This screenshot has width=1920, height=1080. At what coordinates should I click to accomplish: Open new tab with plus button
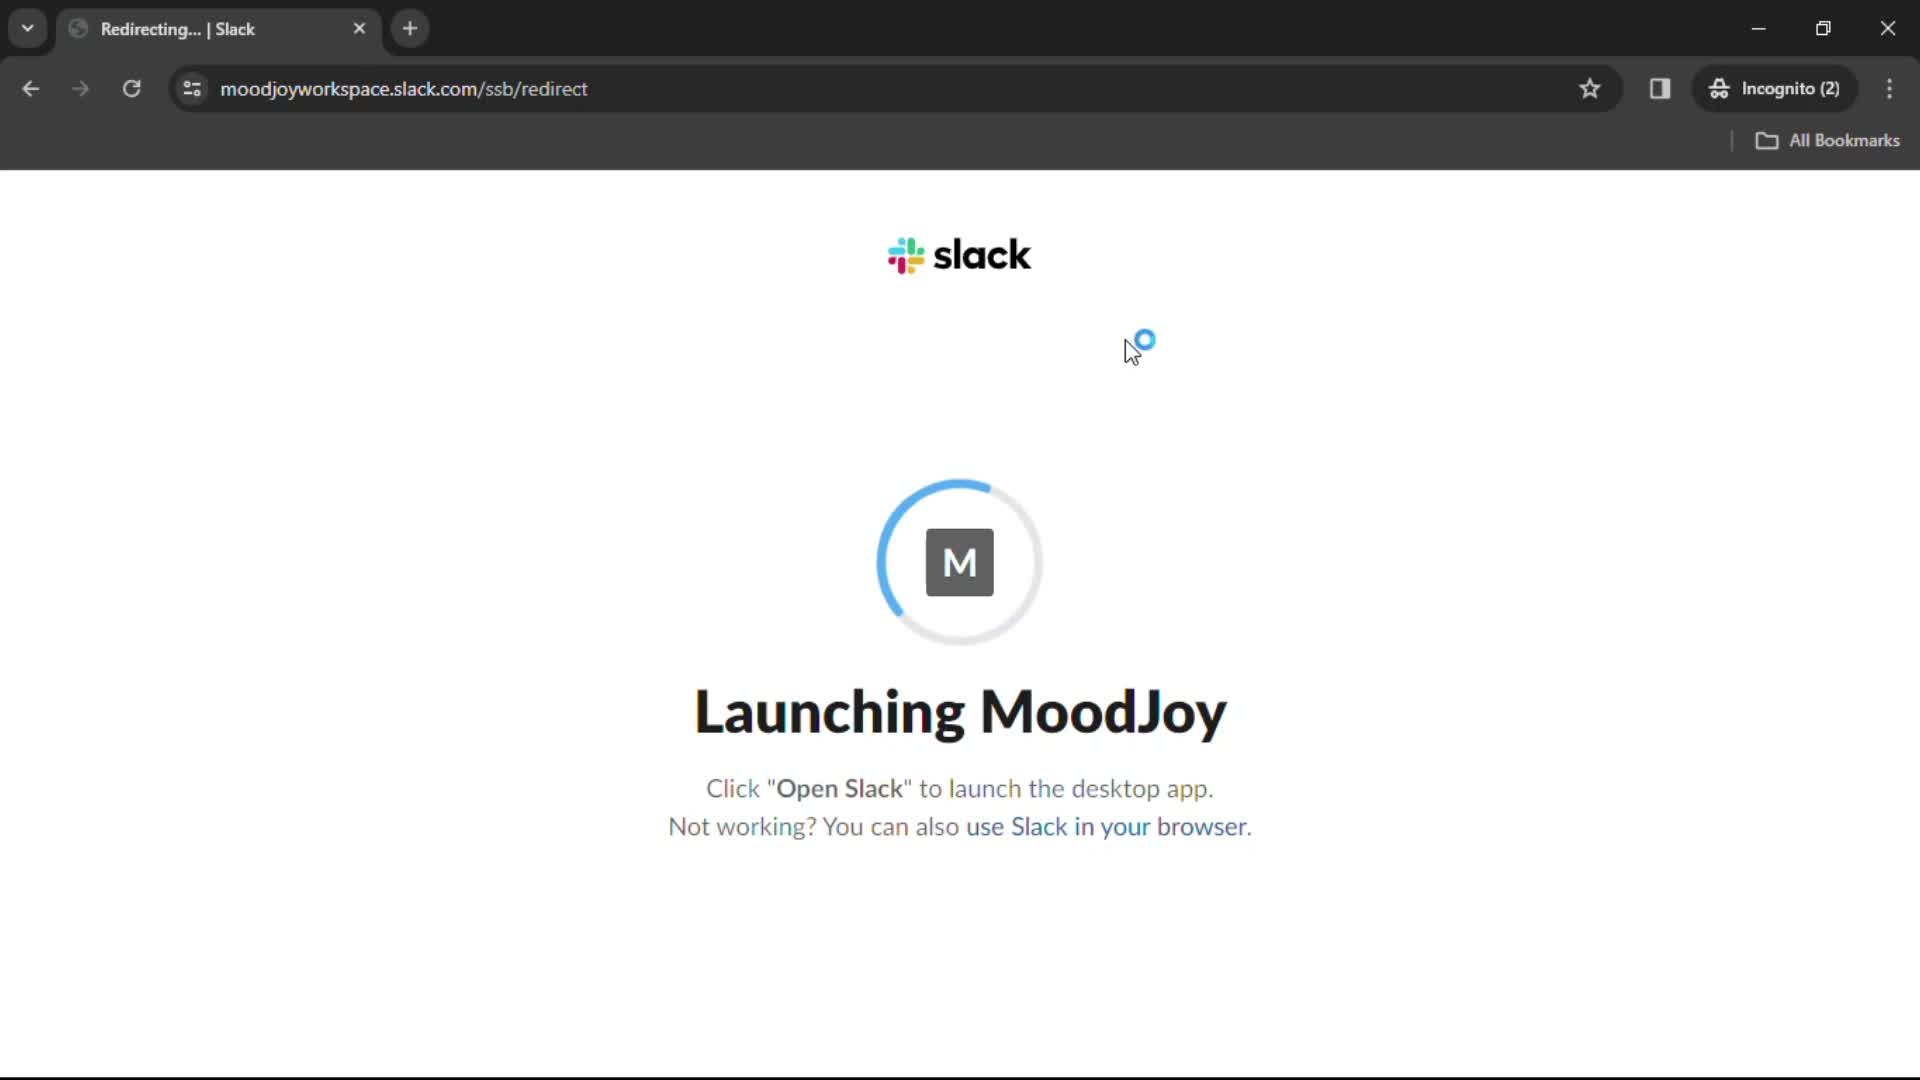pyautogui.click(x=411, y=29)
